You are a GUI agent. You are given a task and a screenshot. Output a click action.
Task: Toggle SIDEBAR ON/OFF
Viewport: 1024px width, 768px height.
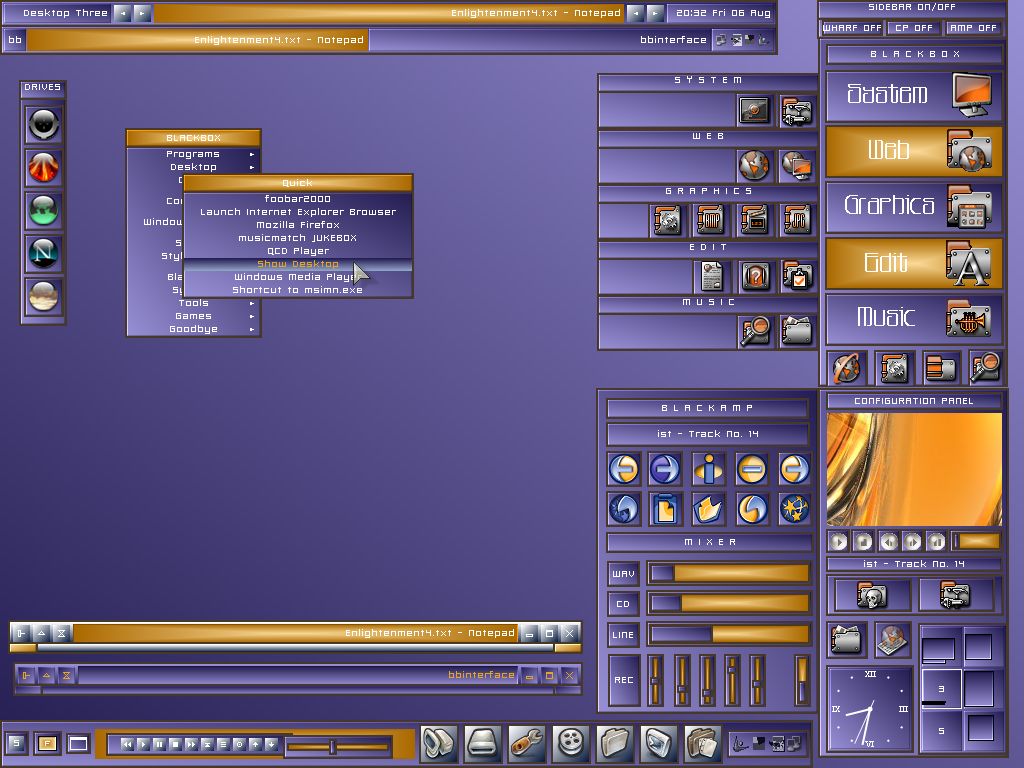click(911, 7)
